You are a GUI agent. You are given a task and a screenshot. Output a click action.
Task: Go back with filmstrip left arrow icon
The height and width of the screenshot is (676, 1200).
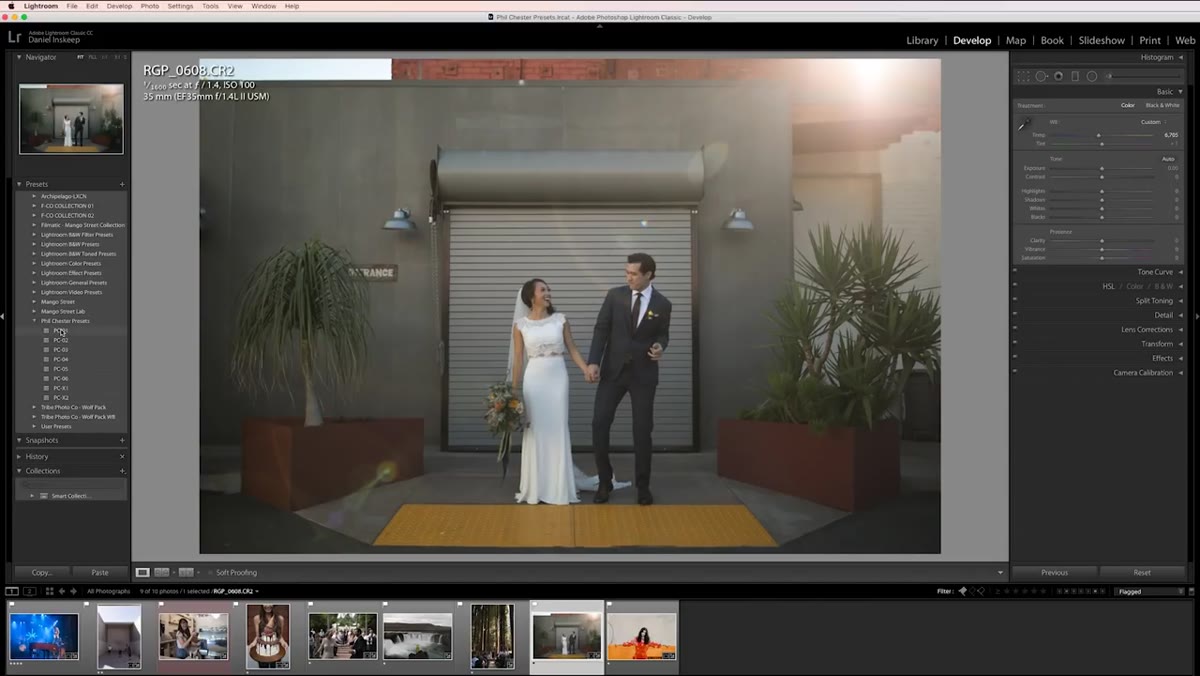click(x=62, y=591)
